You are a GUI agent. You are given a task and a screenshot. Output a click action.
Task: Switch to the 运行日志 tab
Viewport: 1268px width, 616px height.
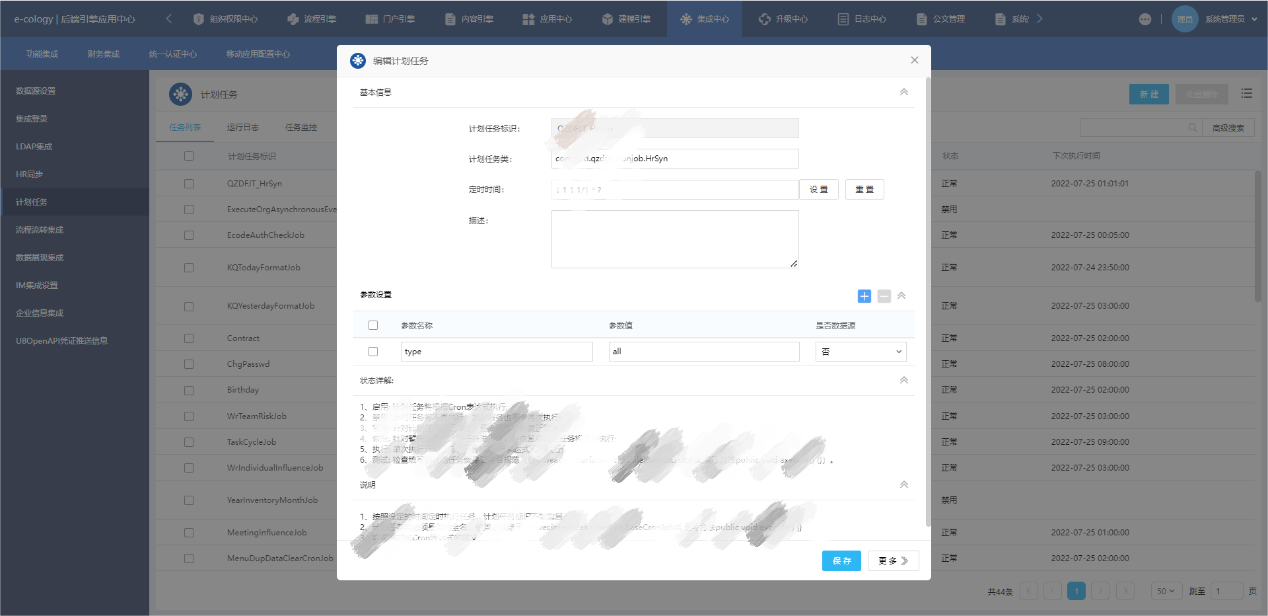243,128
